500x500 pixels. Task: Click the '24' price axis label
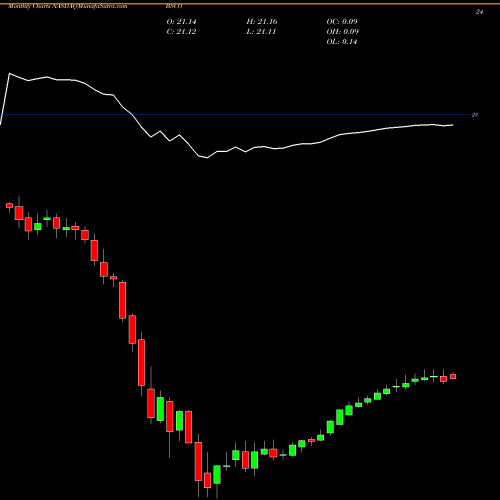pyautogui.click(x=479, y=12)
